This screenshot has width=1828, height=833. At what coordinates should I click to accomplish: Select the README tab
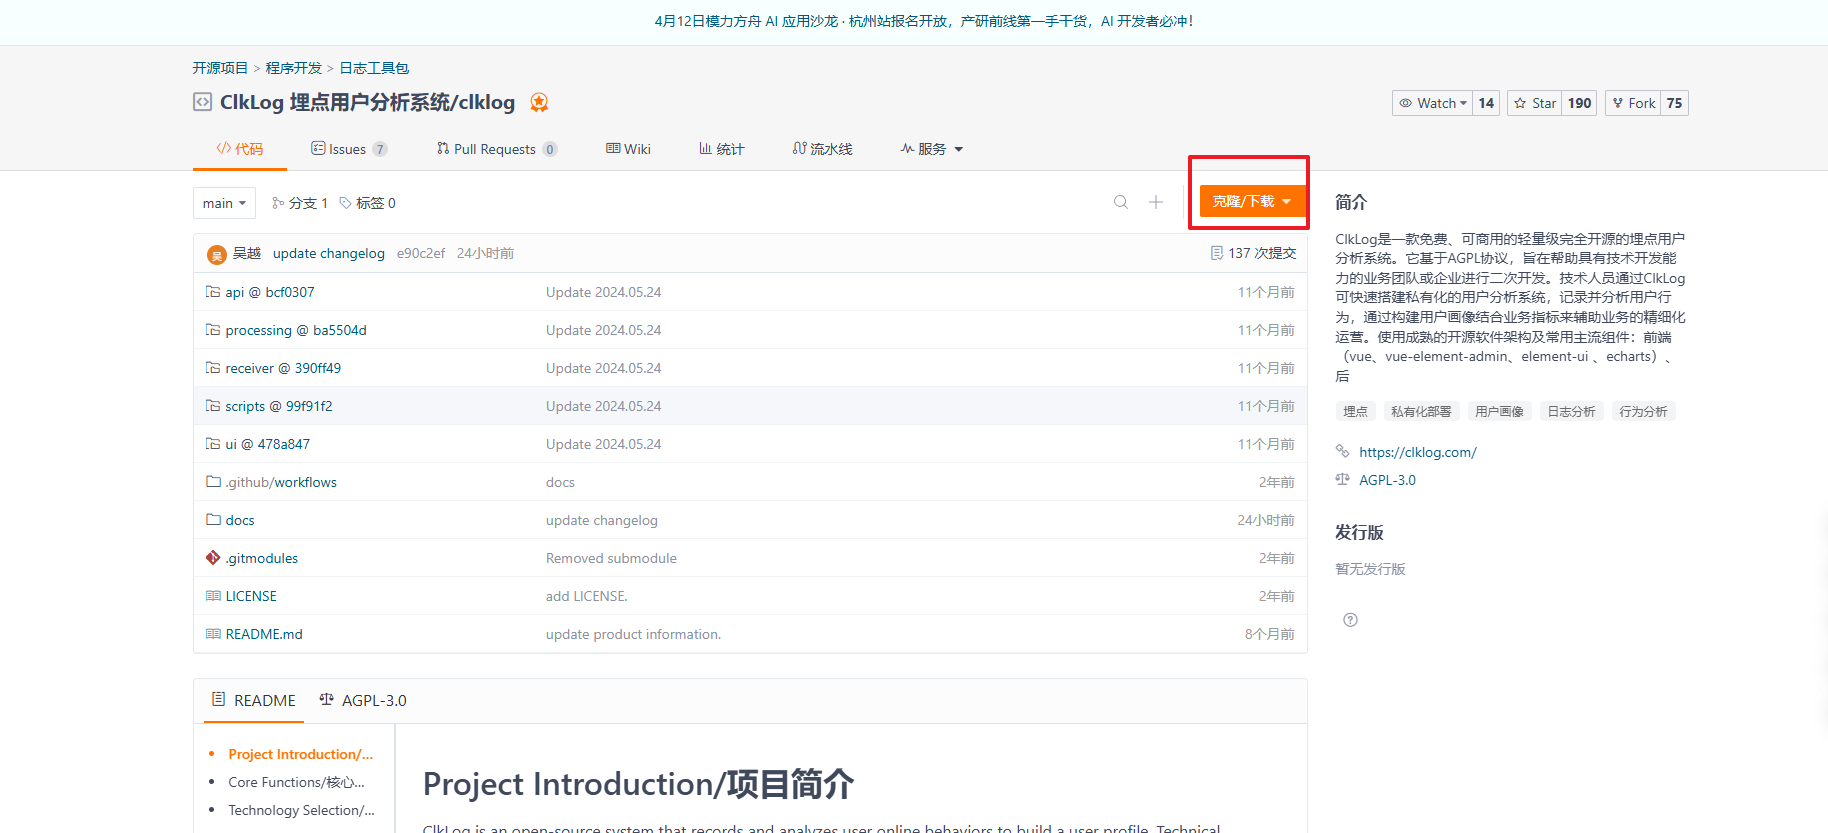click(x=254, y=700)
